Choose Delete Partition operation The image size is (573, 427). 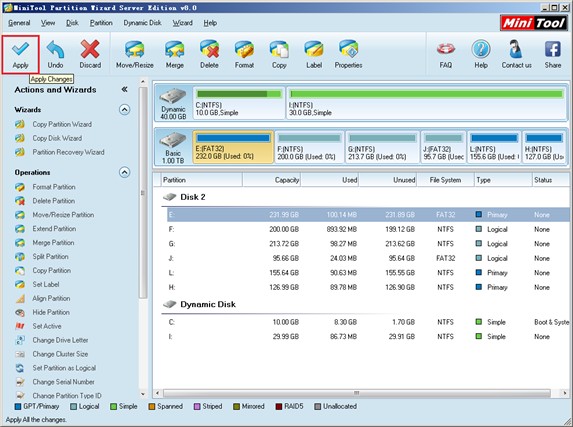pyautogui.click(x=53, y=201)
